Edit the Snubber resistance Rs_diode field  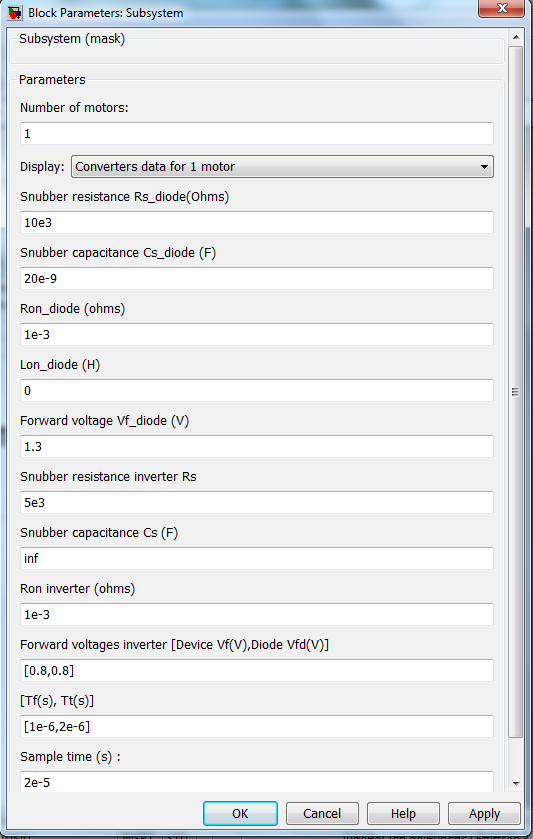tap(257, 222)
